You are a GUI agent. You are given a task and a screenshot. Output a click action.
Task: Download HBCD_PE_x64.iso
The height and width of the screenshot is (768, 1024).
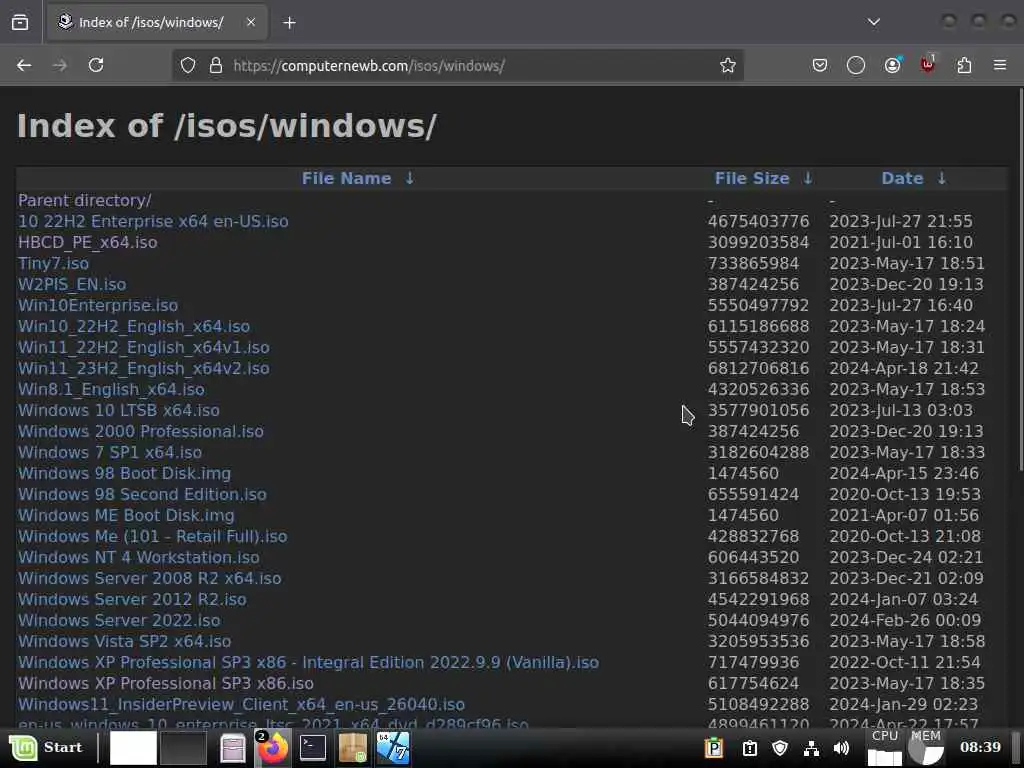[88, 242]
